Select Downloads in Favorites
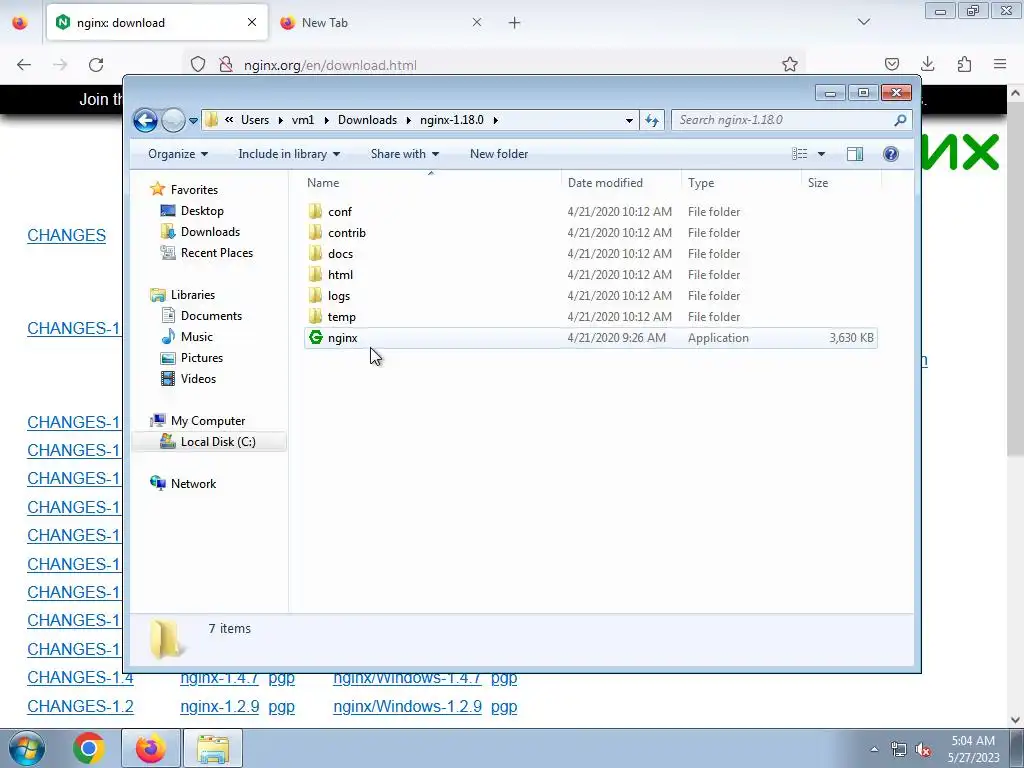The width and height of the screenshot is (1024, 768). coord(210,232)
